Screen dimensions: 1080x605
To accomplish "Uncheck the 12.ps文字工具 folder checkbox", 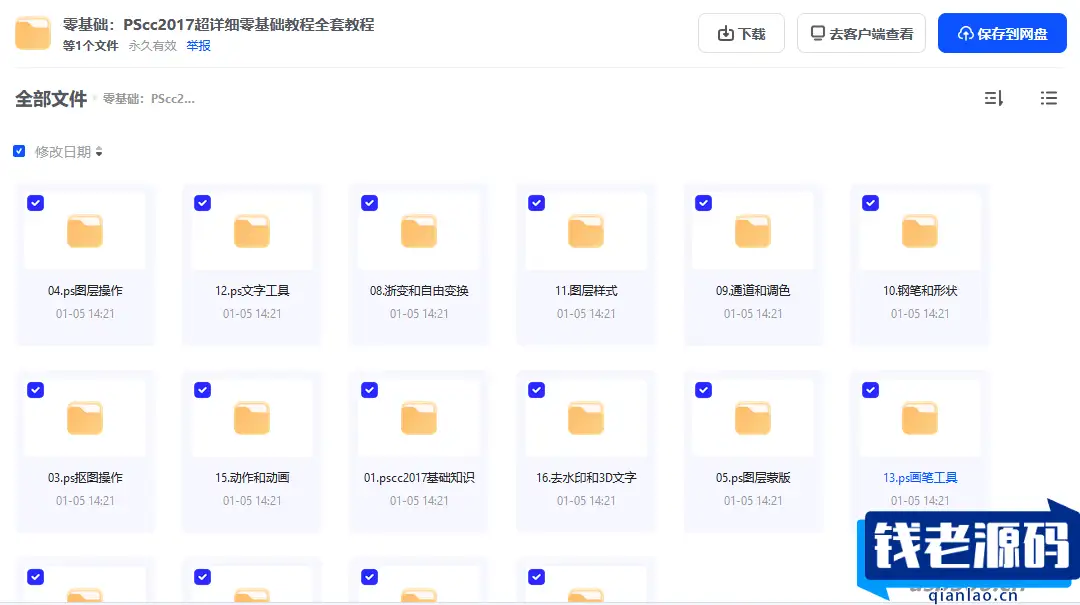I will click(202, 203).
